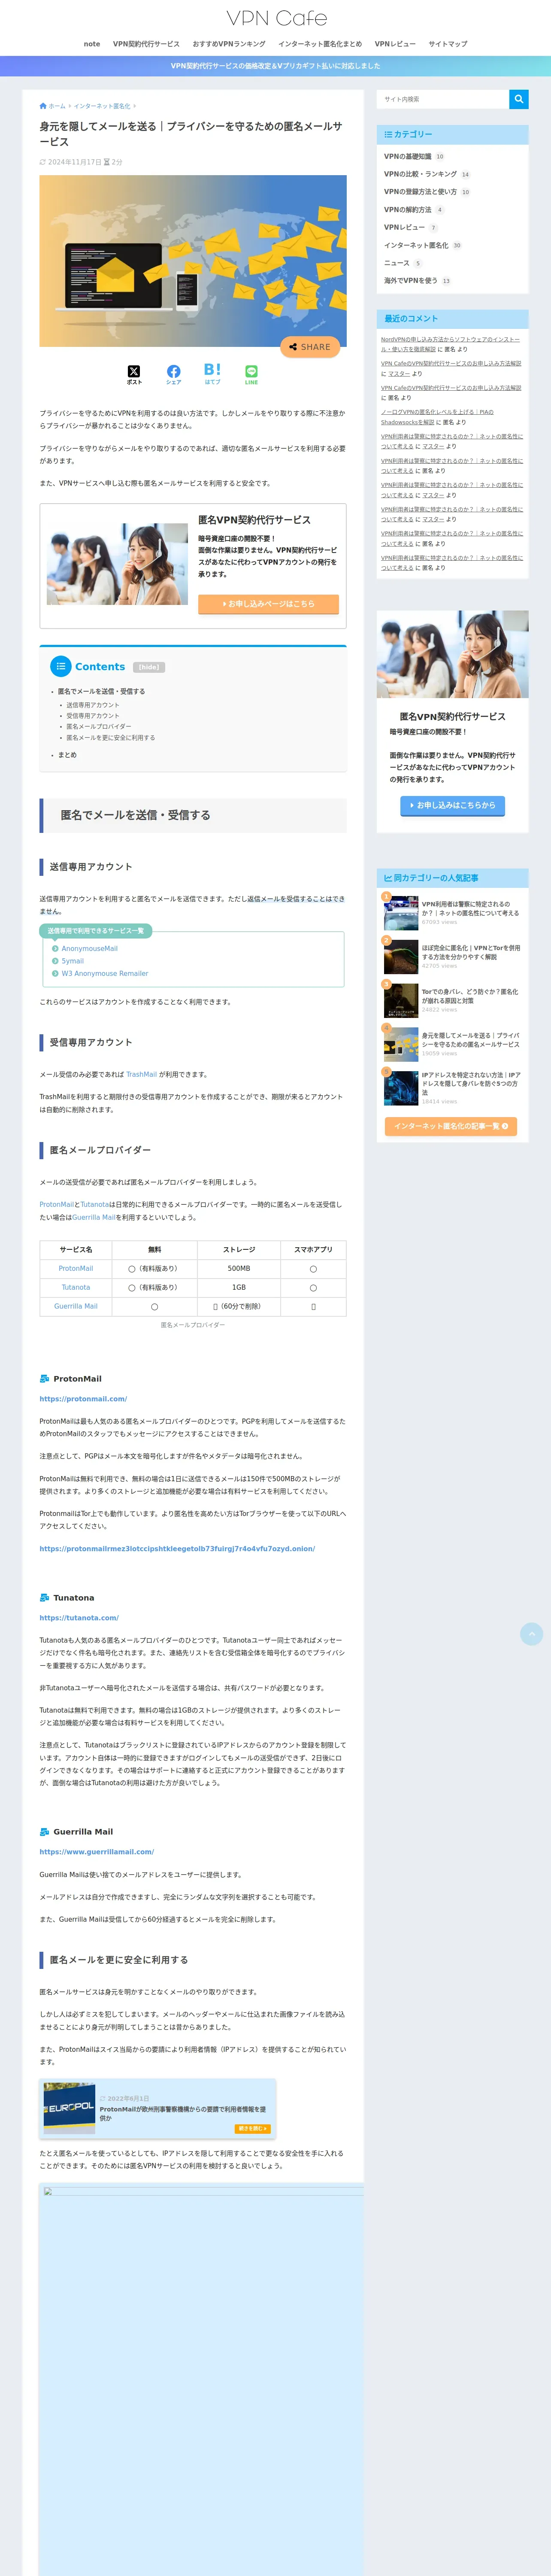551x2576 pixels.
Task: Open インターネット匿名化まとめ menu item
Action: pyautogui.click(x=320, y=44)
